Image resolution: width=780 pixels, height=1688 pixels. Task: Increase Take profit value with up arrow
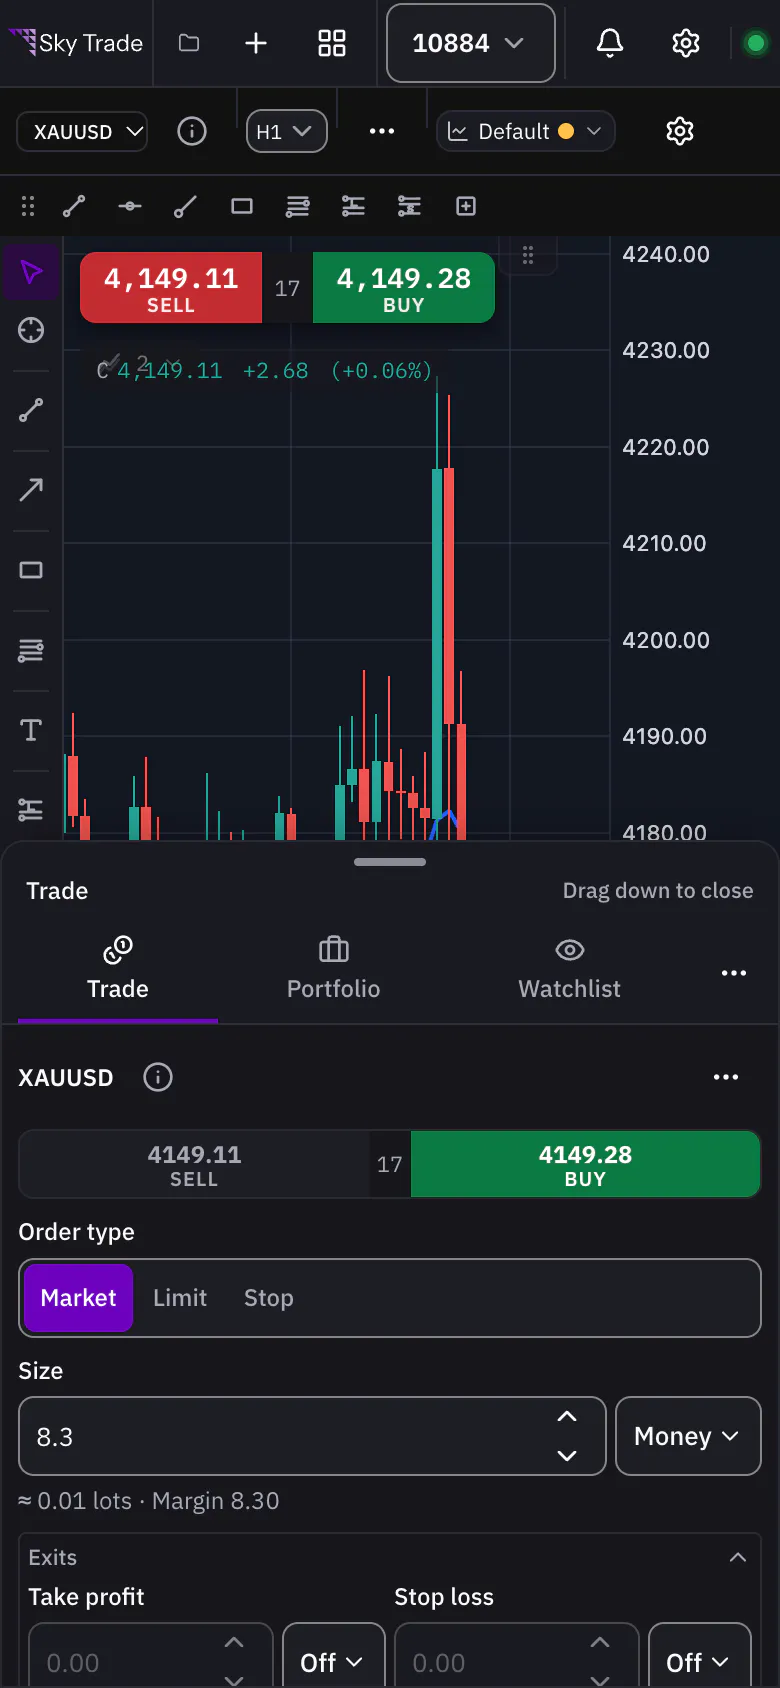coord(234,1642)
